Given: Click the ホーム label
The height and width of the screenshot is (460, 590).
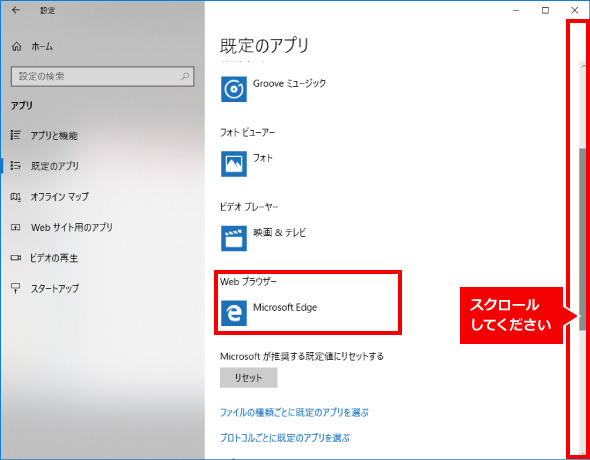Looking at the screenshot, I should [42, 47].
